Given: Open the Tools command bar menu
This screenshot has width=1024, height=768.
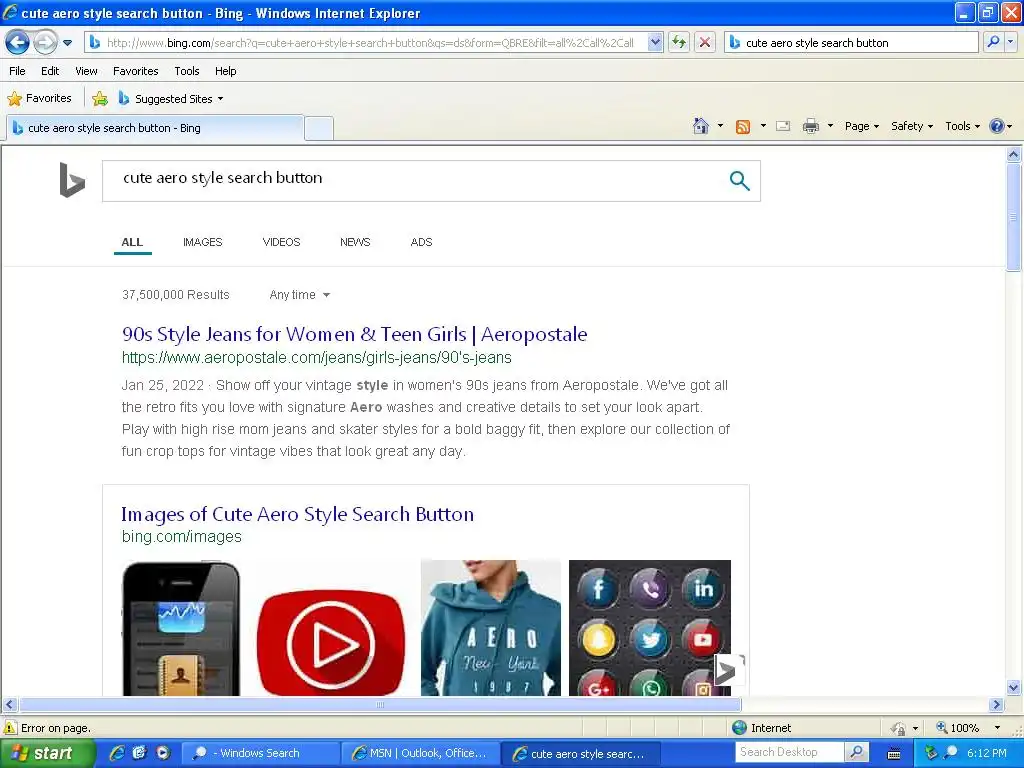Looking at the screenshot, I should pos(962,126).
